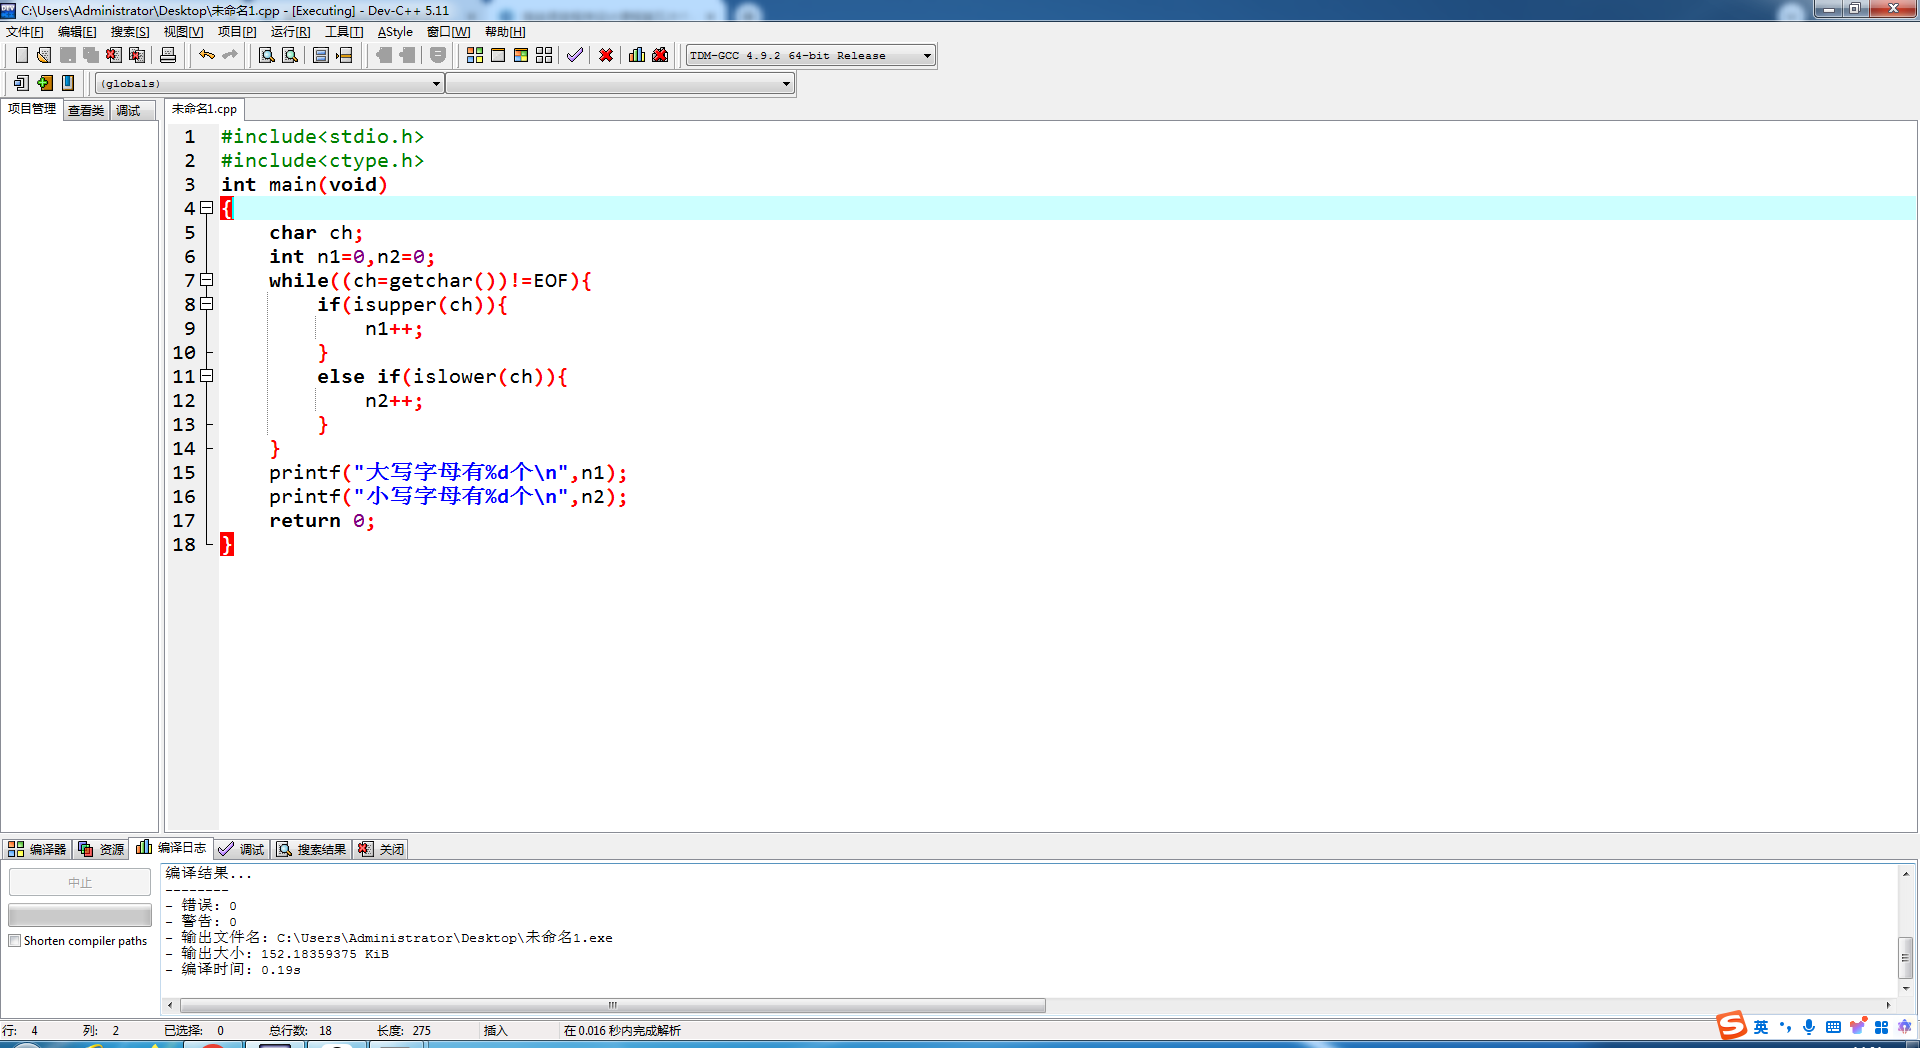This screenshot has width=1920, height=1048.
Task: Click the Close file toolbar icon
Action: click(x=114, y=55)
